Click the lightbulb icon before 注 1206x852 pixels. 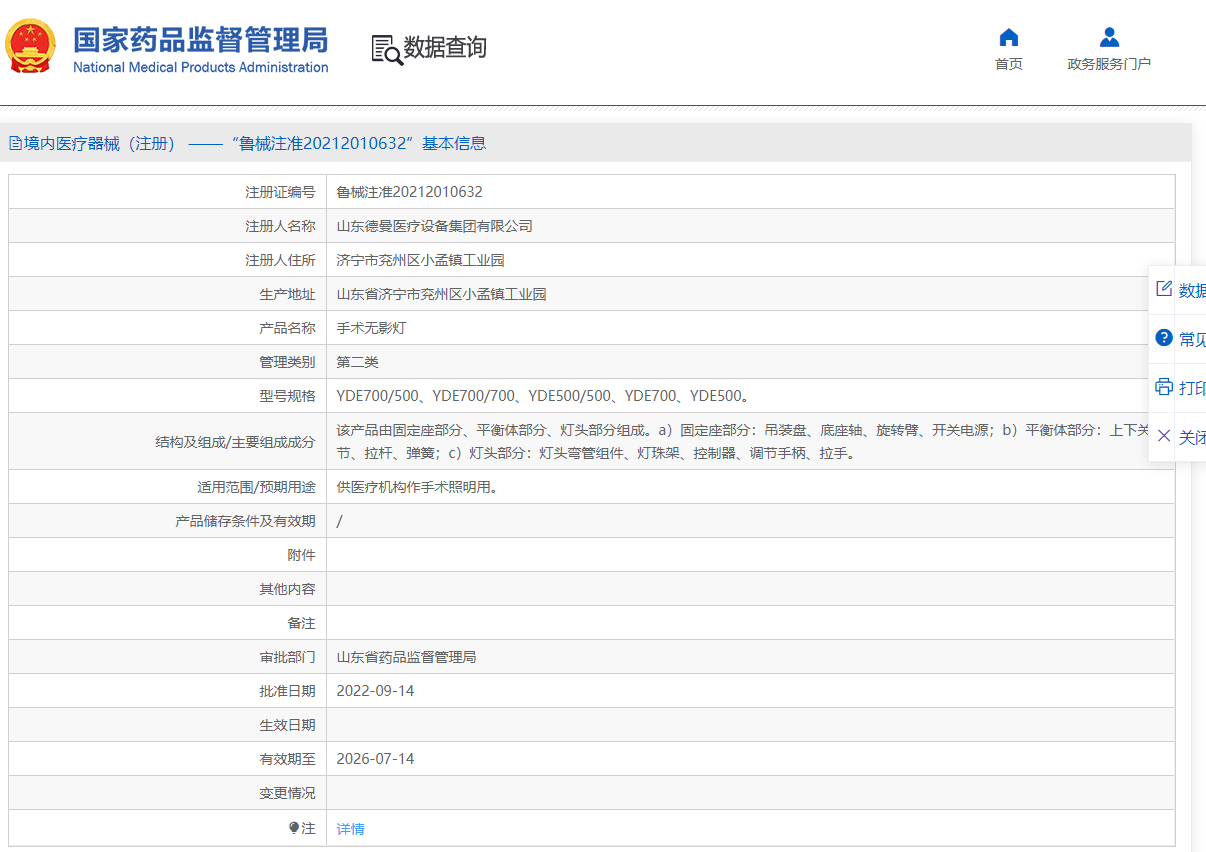point(293,829)
